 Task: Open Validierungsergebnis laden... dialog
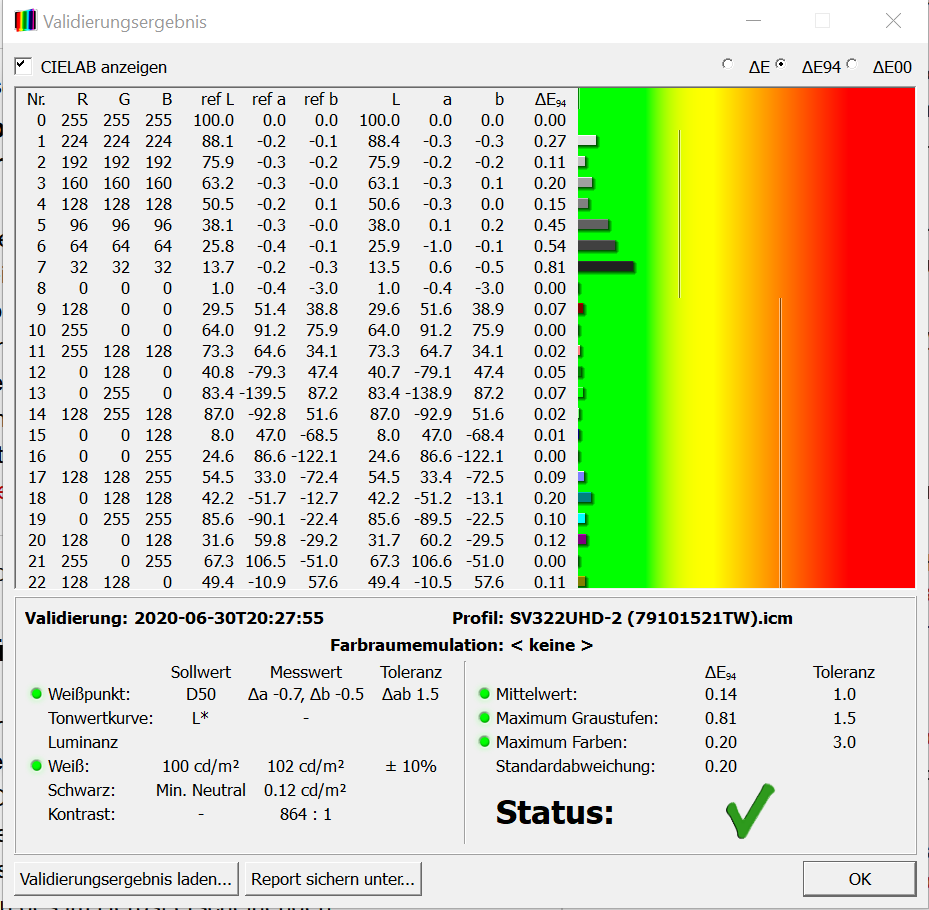point(126,880)
